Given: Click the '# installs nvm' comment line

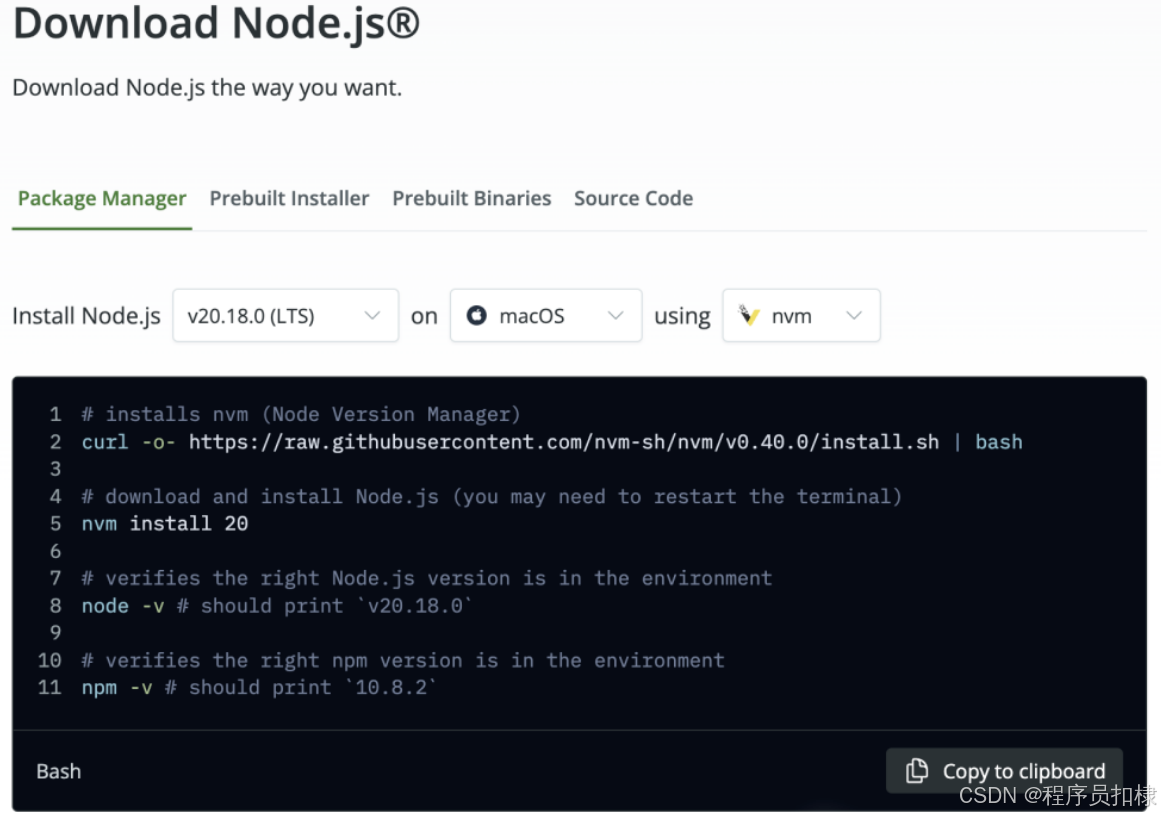Looking at the screenshot, I should pyautogui.click(x=301, y=414).
